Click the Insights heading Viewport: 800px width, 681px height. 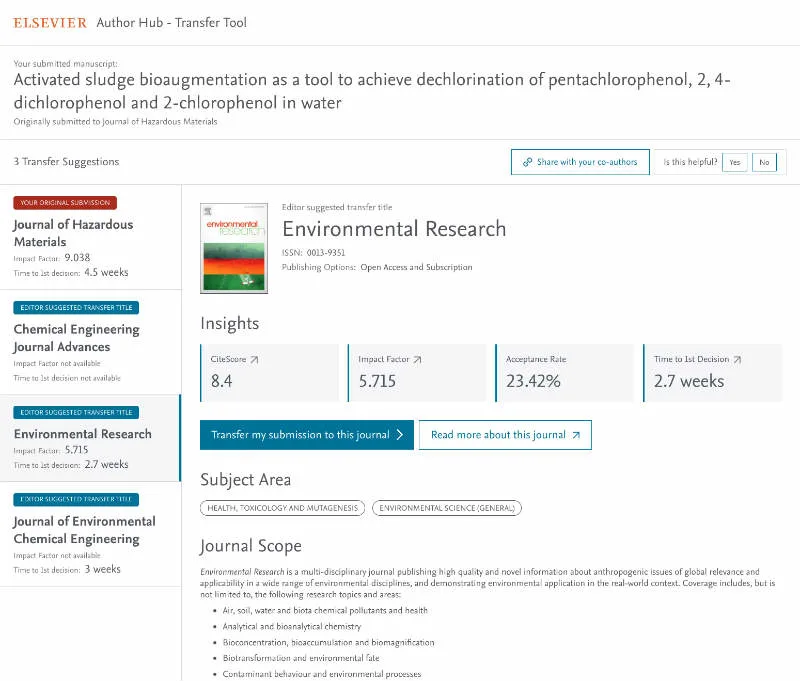[x=230, y=323]
